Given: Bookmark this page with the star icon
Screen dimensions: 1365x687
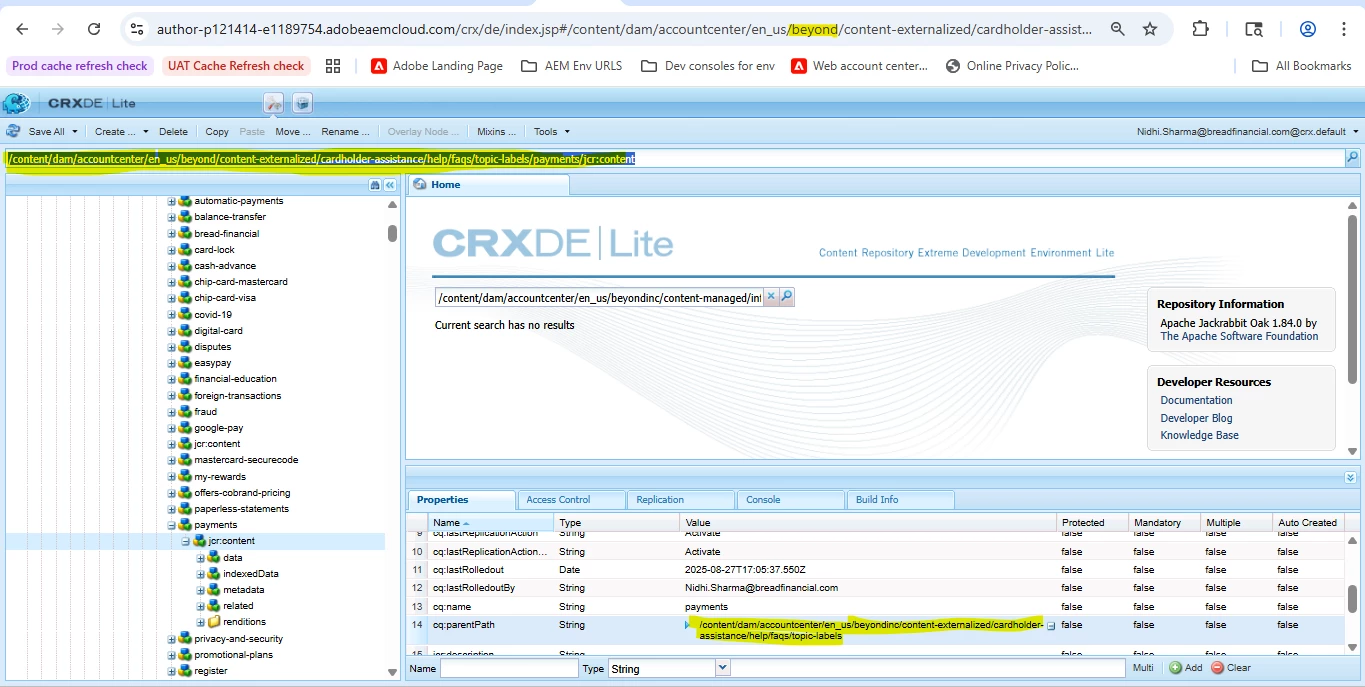Looking at the screenshot, I should pos(1150,29).
